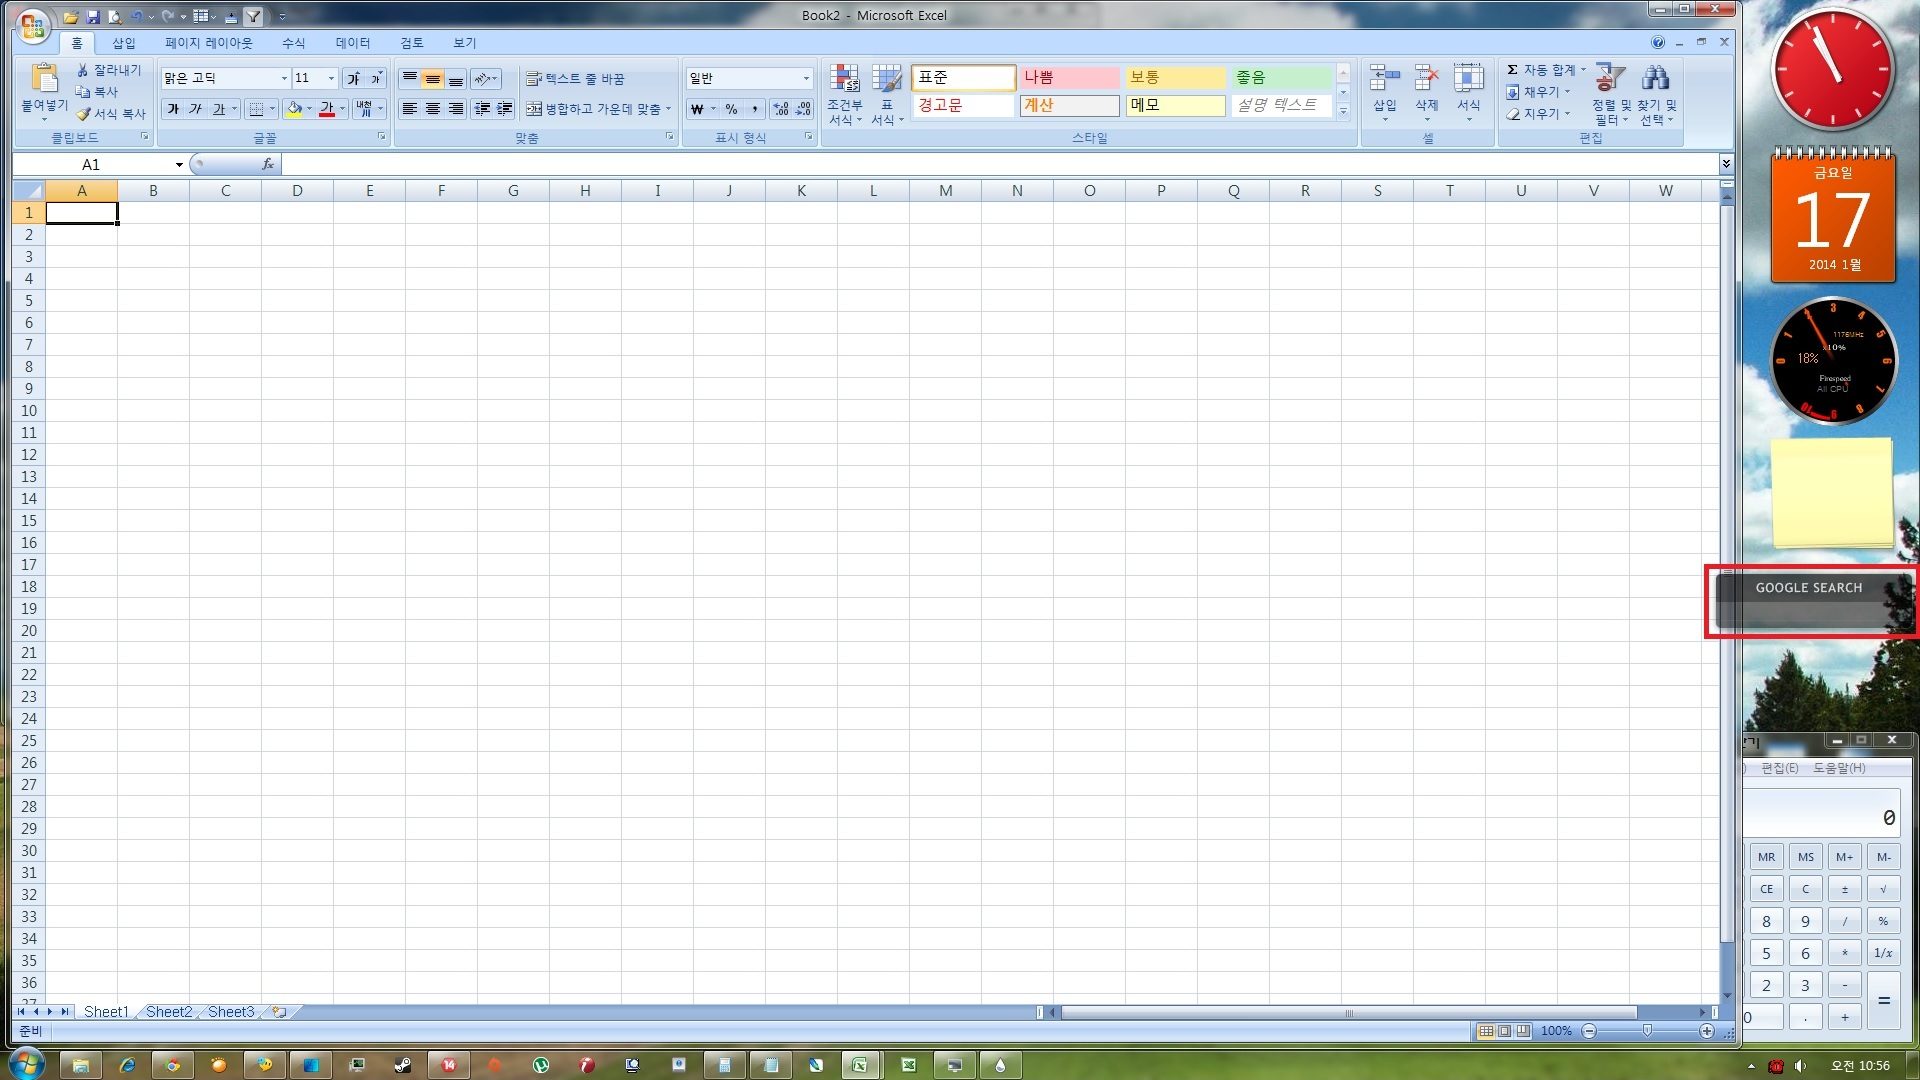Click the fill color paint bucket swatch
The image size is (1920, 1080).
point(293,109)
